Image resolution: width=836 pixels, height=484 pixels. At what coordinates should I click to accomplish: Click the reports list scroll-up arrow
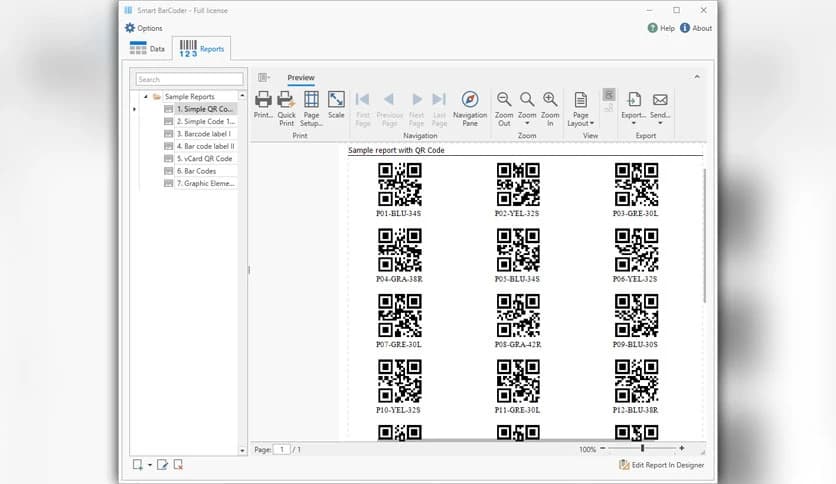(x=242, y=96)
